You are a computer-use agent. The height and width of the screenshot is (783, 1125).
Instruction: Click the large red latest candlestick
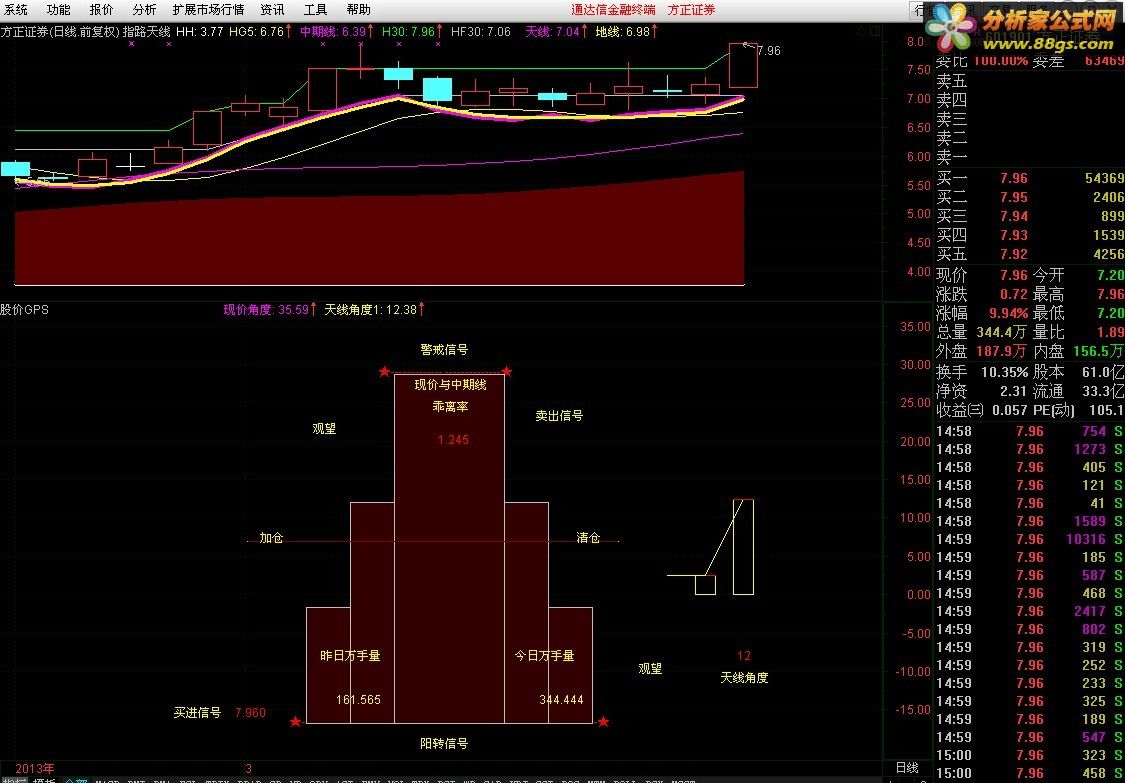click(743, 65)
